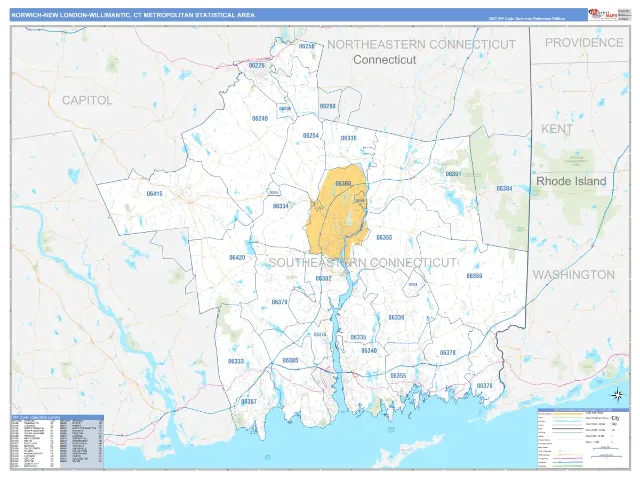This screenshot has width=640, height=480.
Task: Select ZIP code label 06359
Action: pos(474,276)
